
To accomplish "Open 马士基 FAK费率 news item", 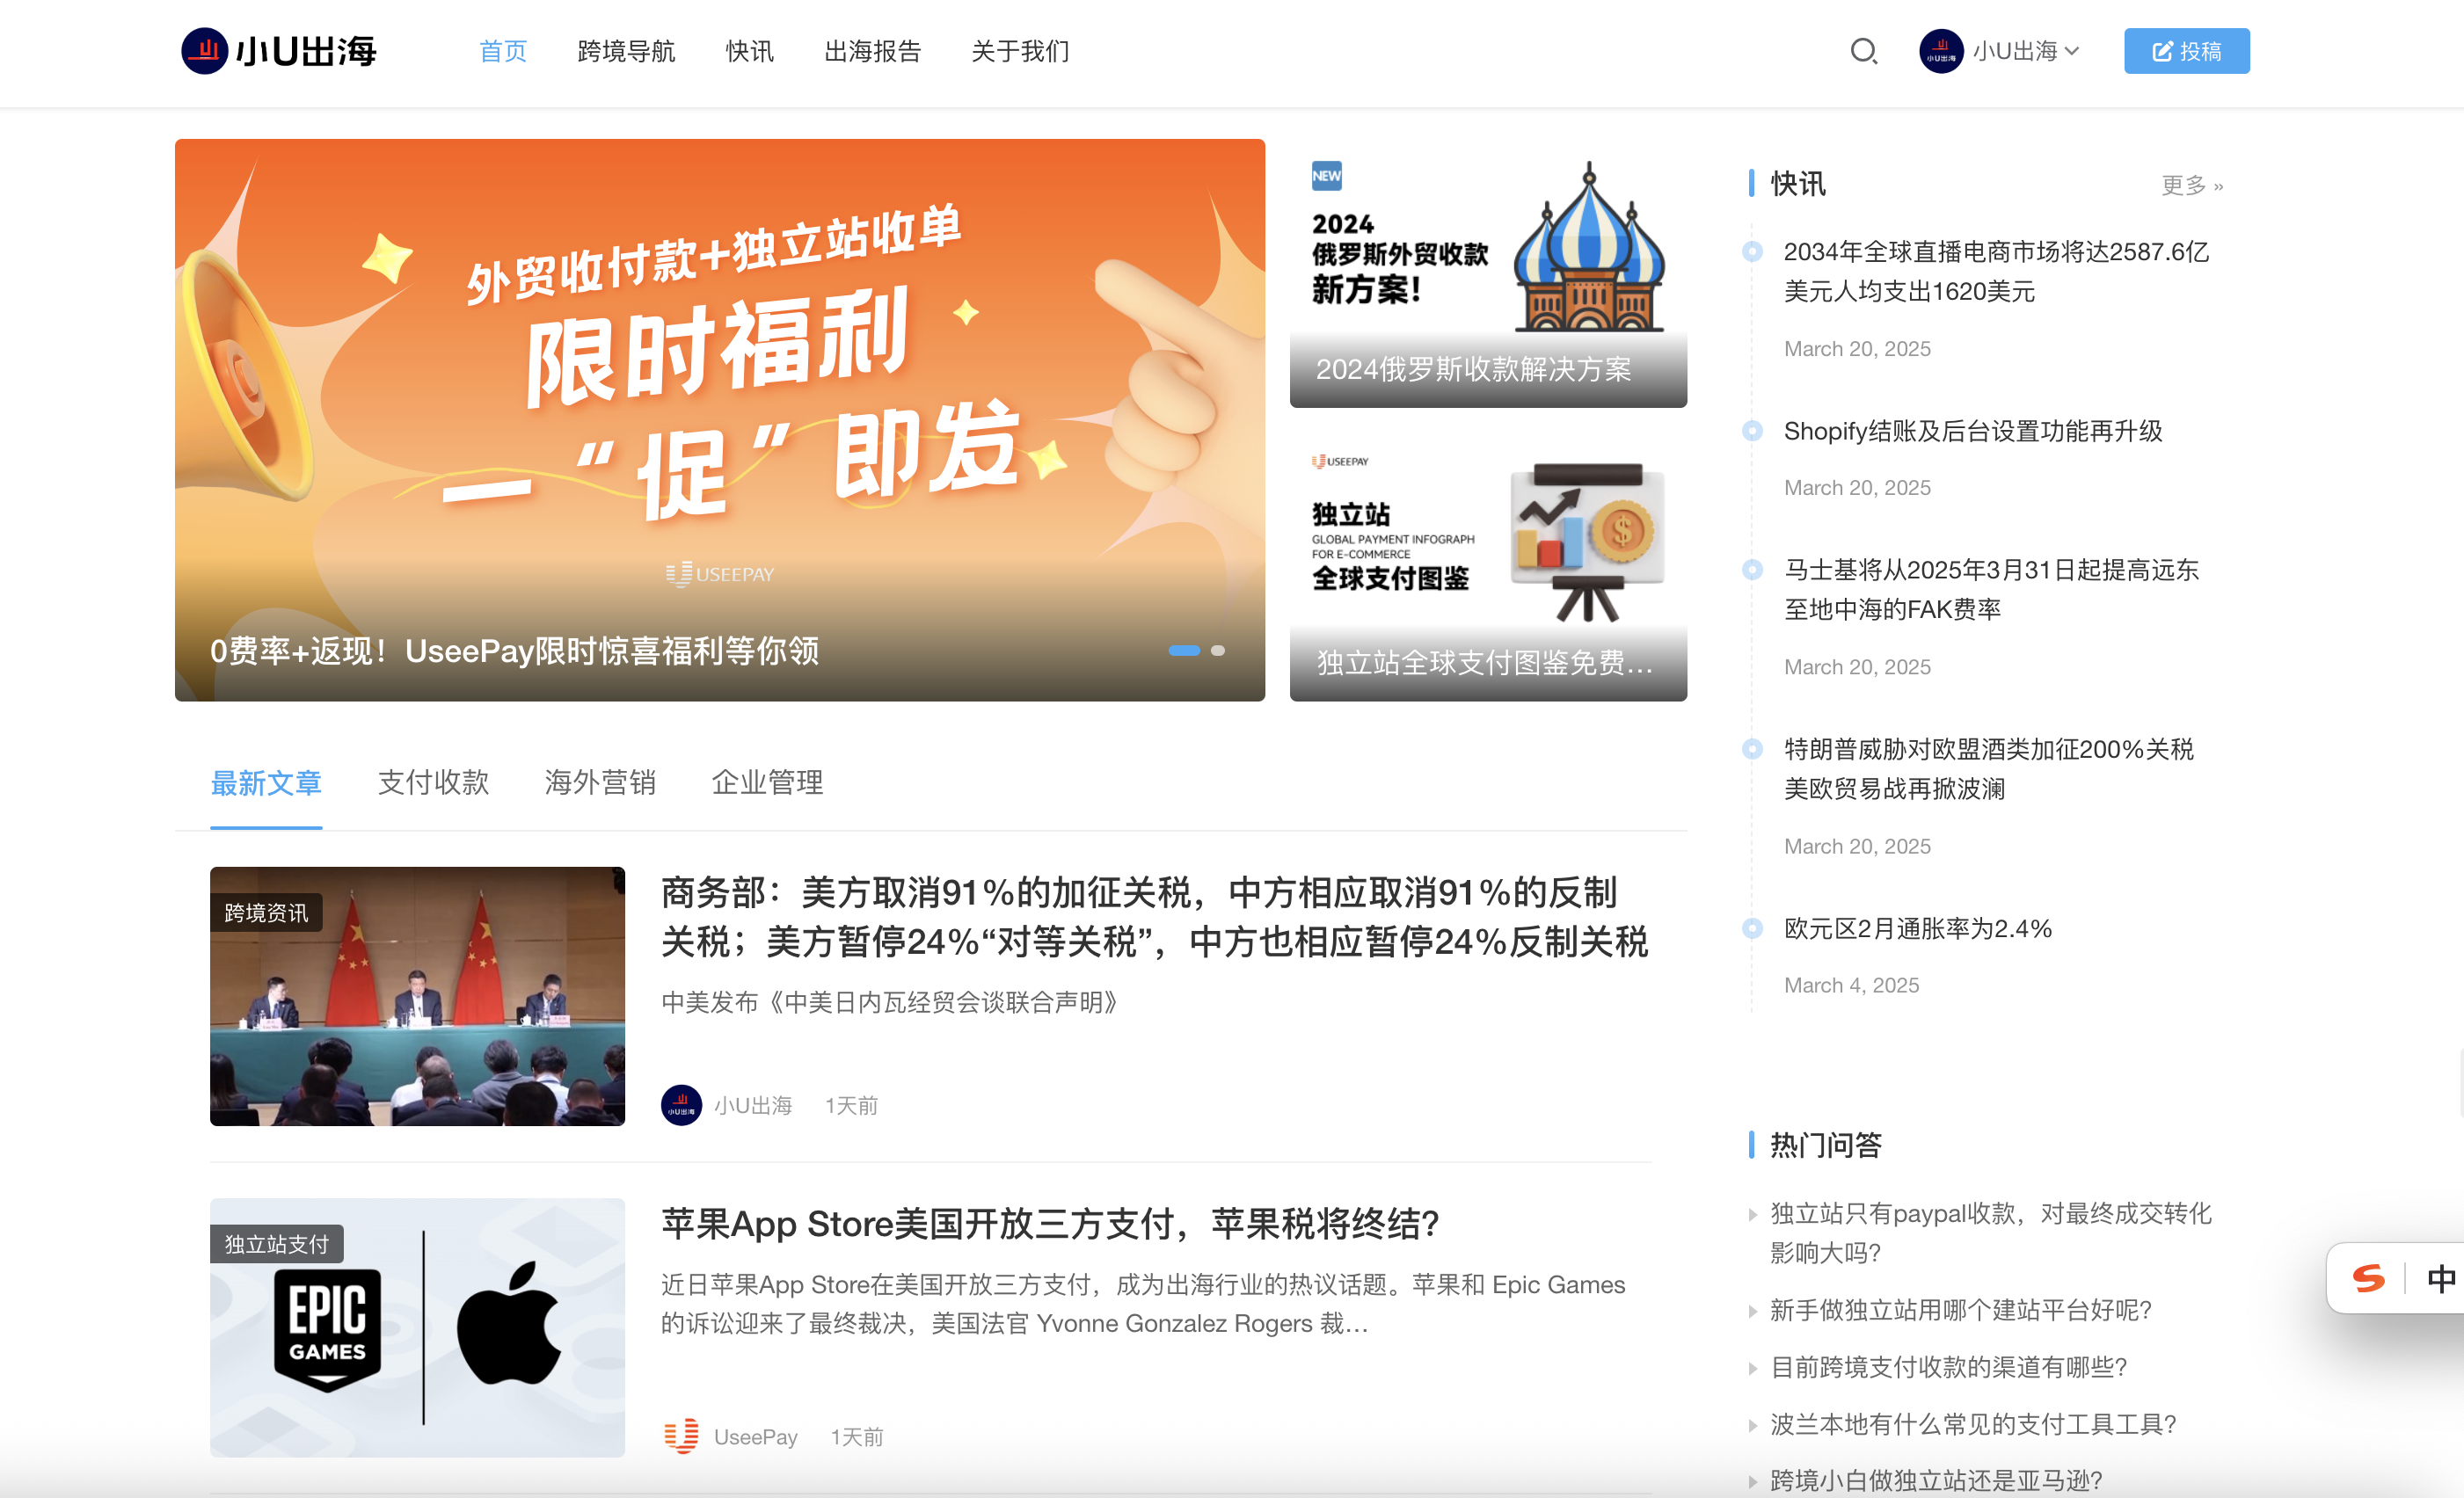I will coord(1991,589).
